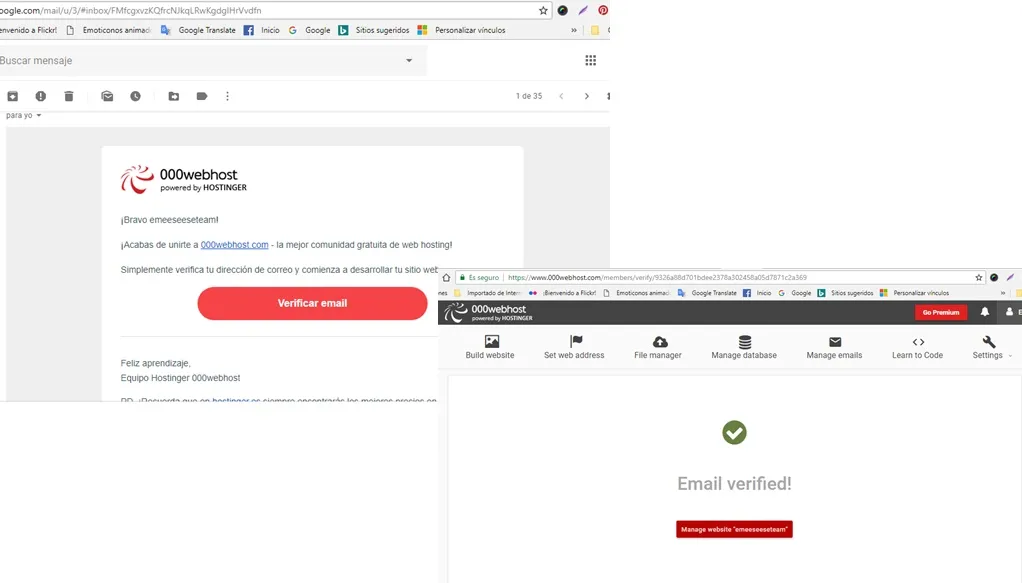Open Facebook Inicio bookmark in Gmail window
Screen dimensions: 1022x583
click(x=261, y=30)
